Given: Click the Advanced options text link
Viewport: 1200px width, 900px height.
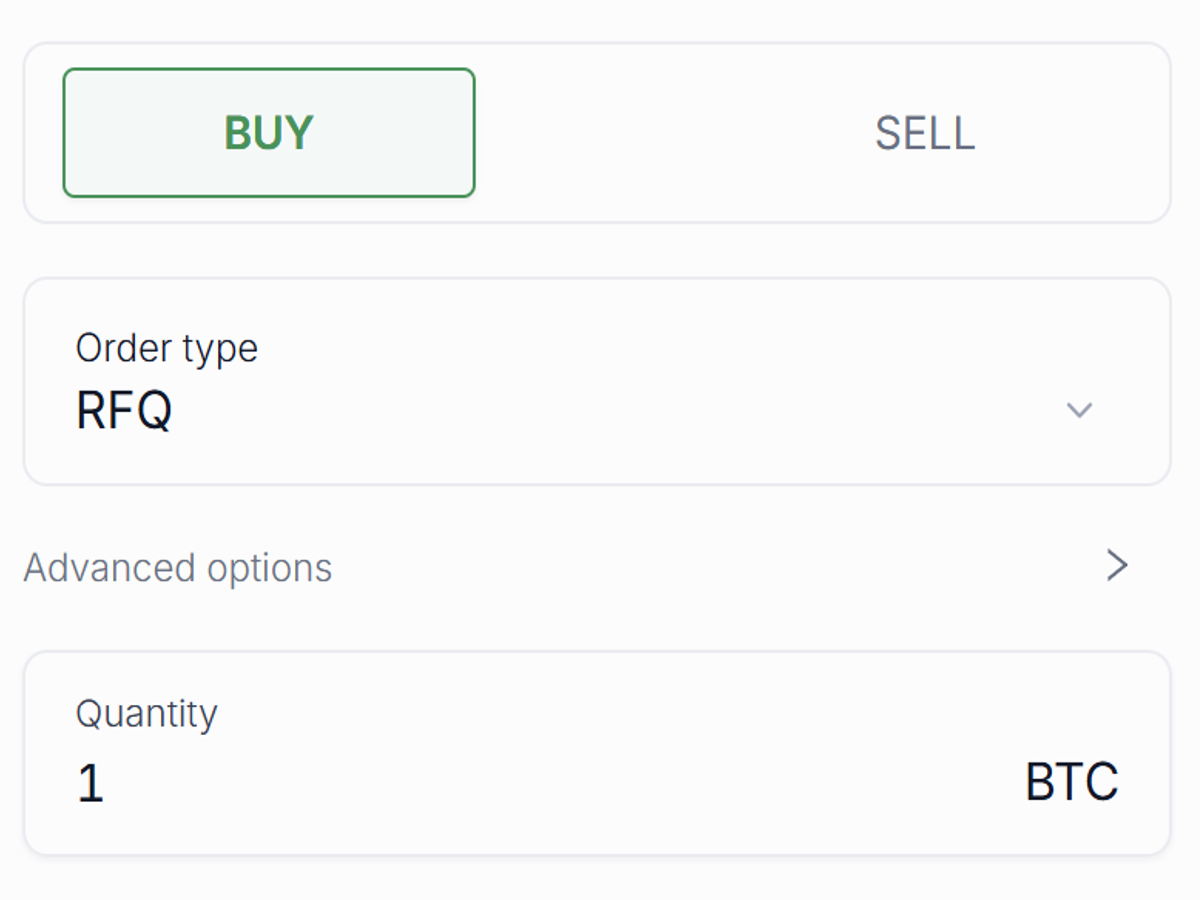Looking at the screenshot, I should pyautogui.click(x=178, y=568).
